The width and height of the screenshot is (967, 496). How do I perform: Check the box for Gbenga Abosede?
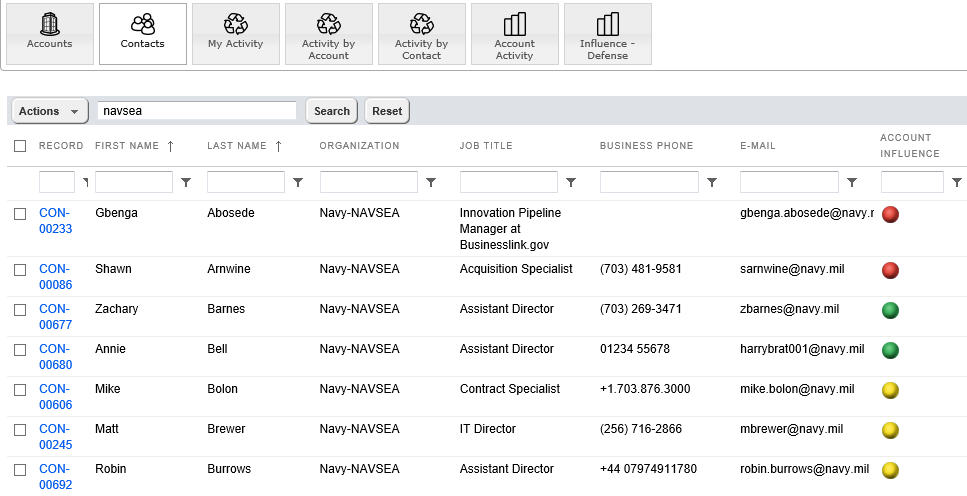20,214
